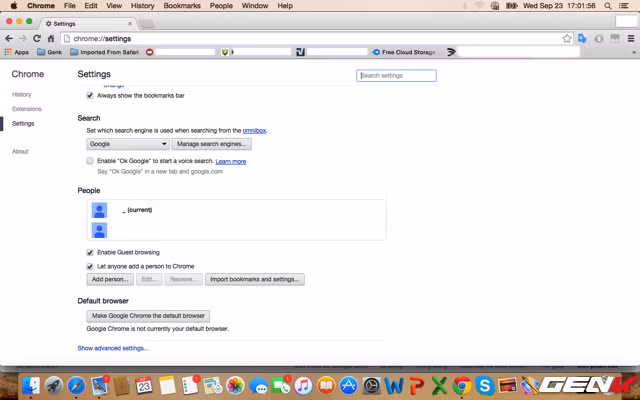The image size is (640, 400).
Task: Click the Search settings field
Action: (397, 75)
